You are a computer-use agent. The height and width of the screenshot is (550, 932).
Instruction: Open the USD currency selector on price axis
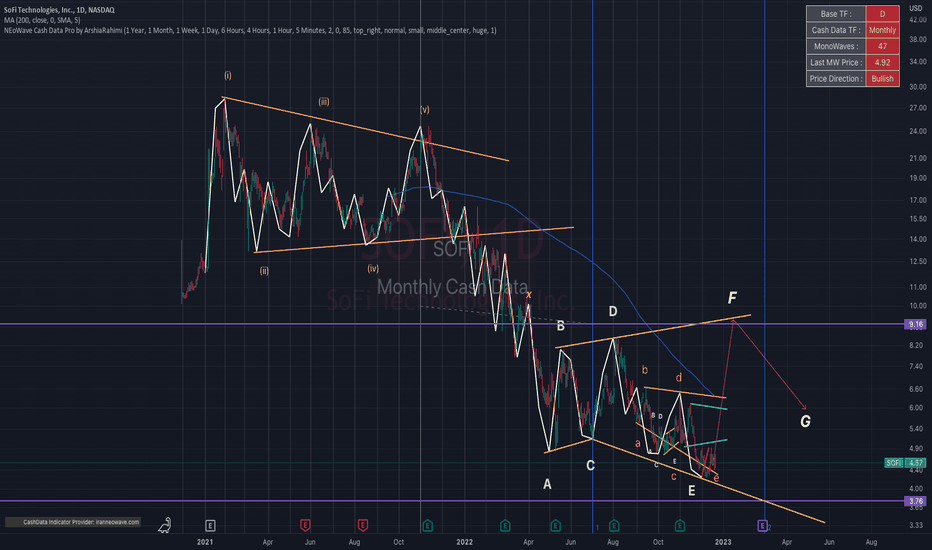915,8
